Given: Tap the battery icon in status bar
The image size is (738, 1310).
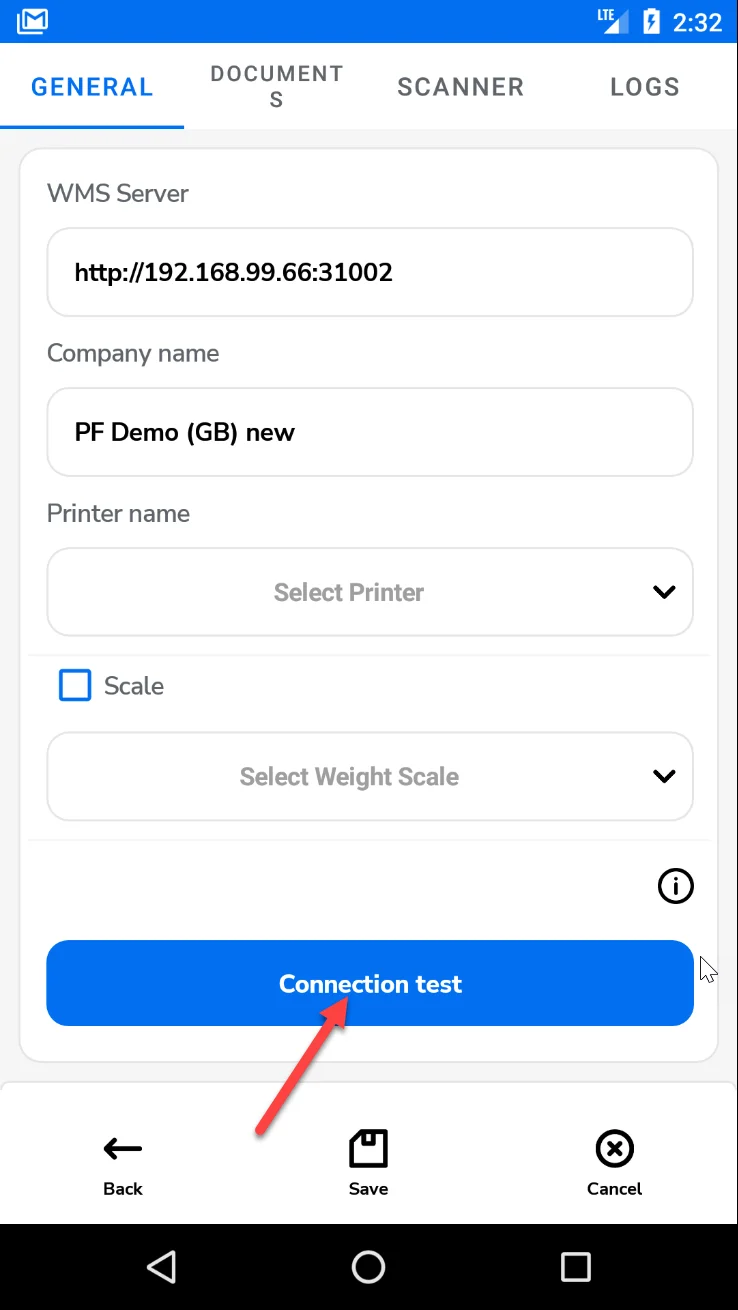Looking at the screenshot, I should [x=652, y=21].
